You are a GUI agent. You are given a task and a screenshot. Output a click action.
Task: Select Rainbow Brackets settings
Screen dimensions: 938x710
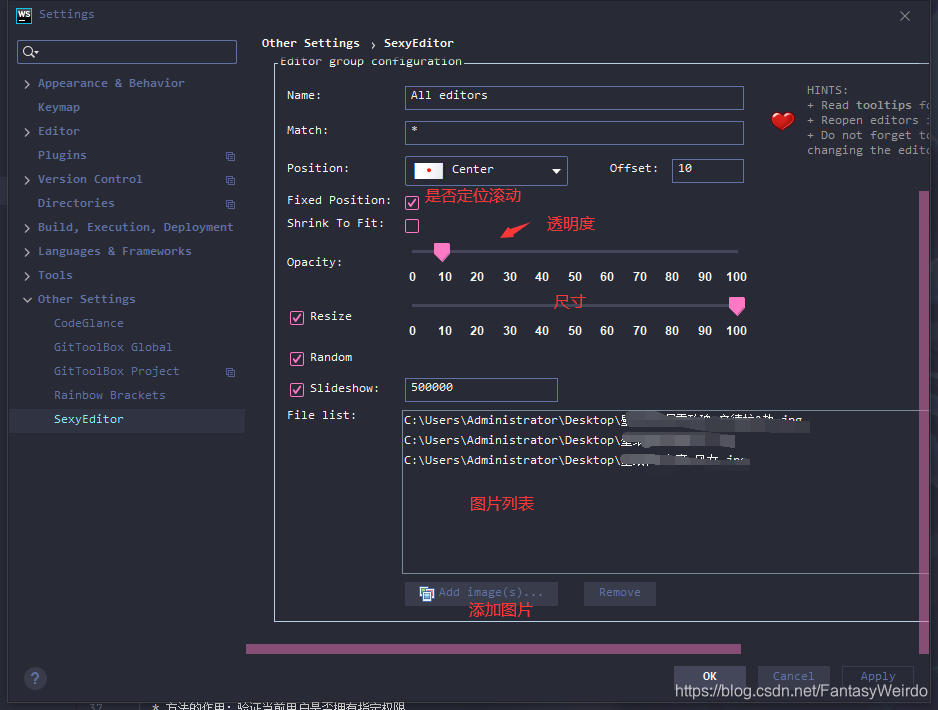[x=109, y=395]
